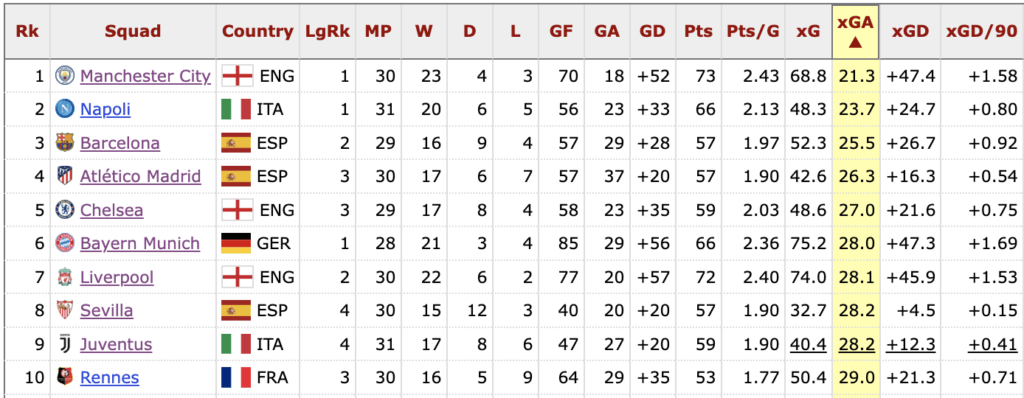Click the German flag in Bayern Munich's row
Screen dimensions: 1024x398
(x=236, y=243)
